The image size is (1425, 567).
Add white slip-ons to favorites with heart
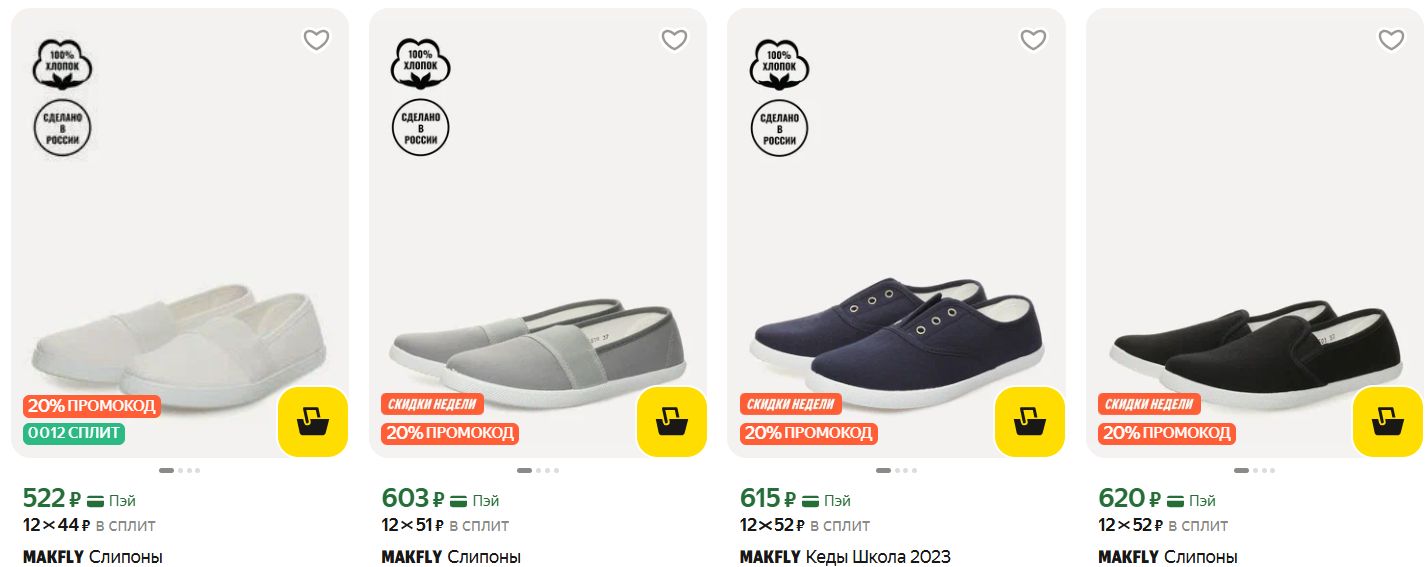(x=316, y=40)
